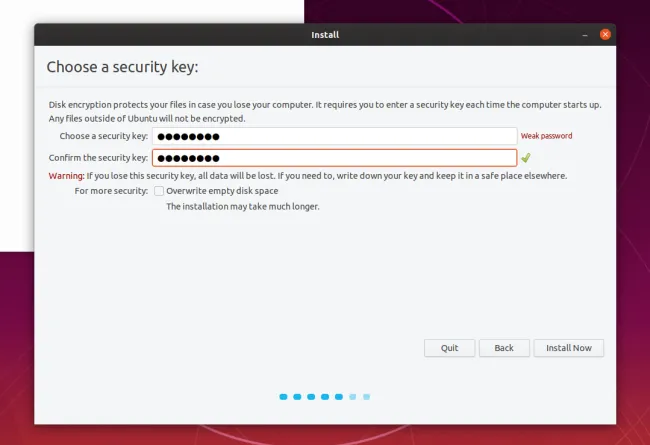Click the red Warning label text
Image resolution: width=650 pixels, height=445 pixels.
(x=66, y=176)
